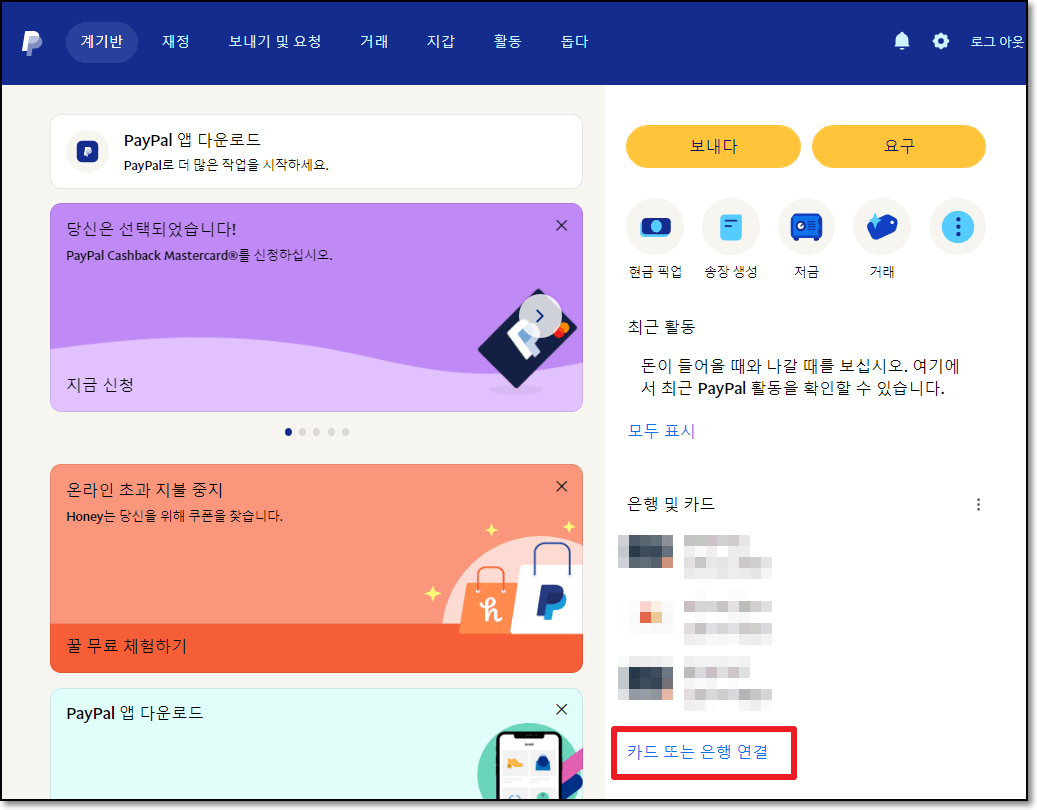
Task: Dismiss the Honey coupon banner with its X
Action: 561,486
